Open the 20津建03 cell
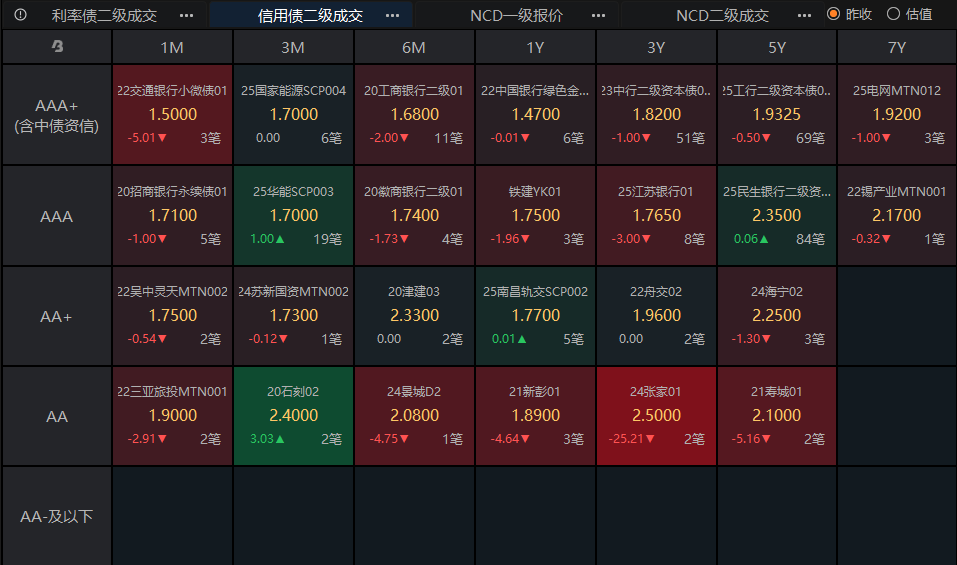This screenshot has height=565, width=957. tap(414, 316)
